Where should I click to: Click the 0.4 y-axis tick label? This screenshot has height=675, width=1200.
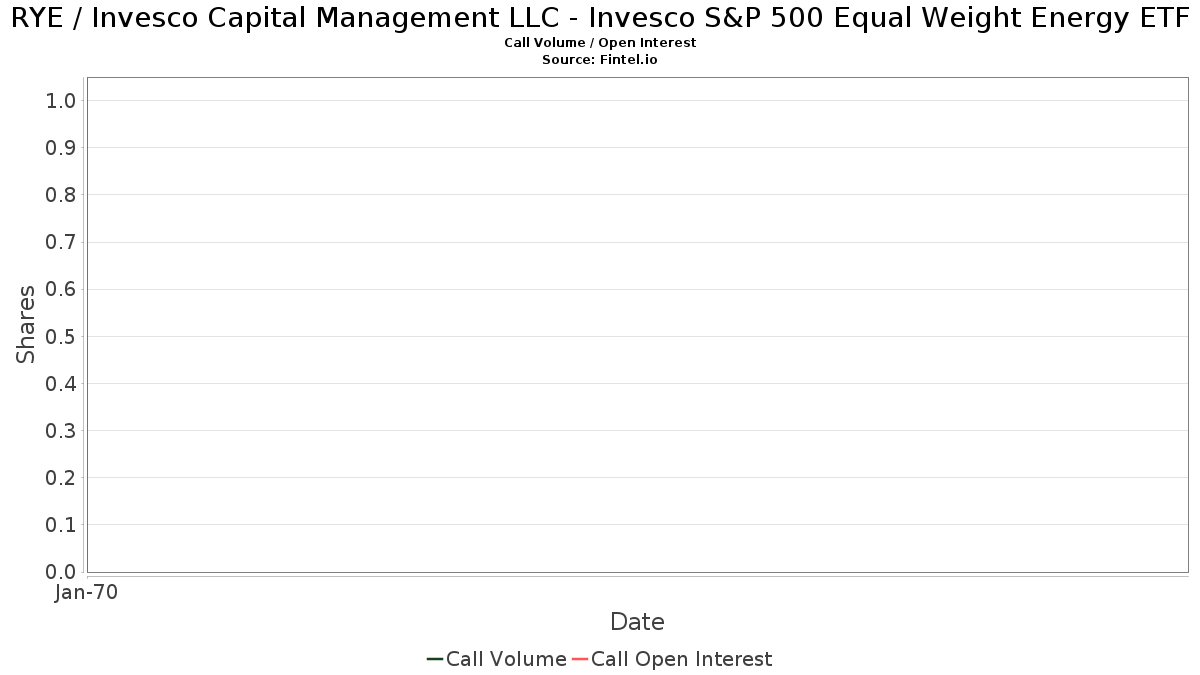click(61, 384)
